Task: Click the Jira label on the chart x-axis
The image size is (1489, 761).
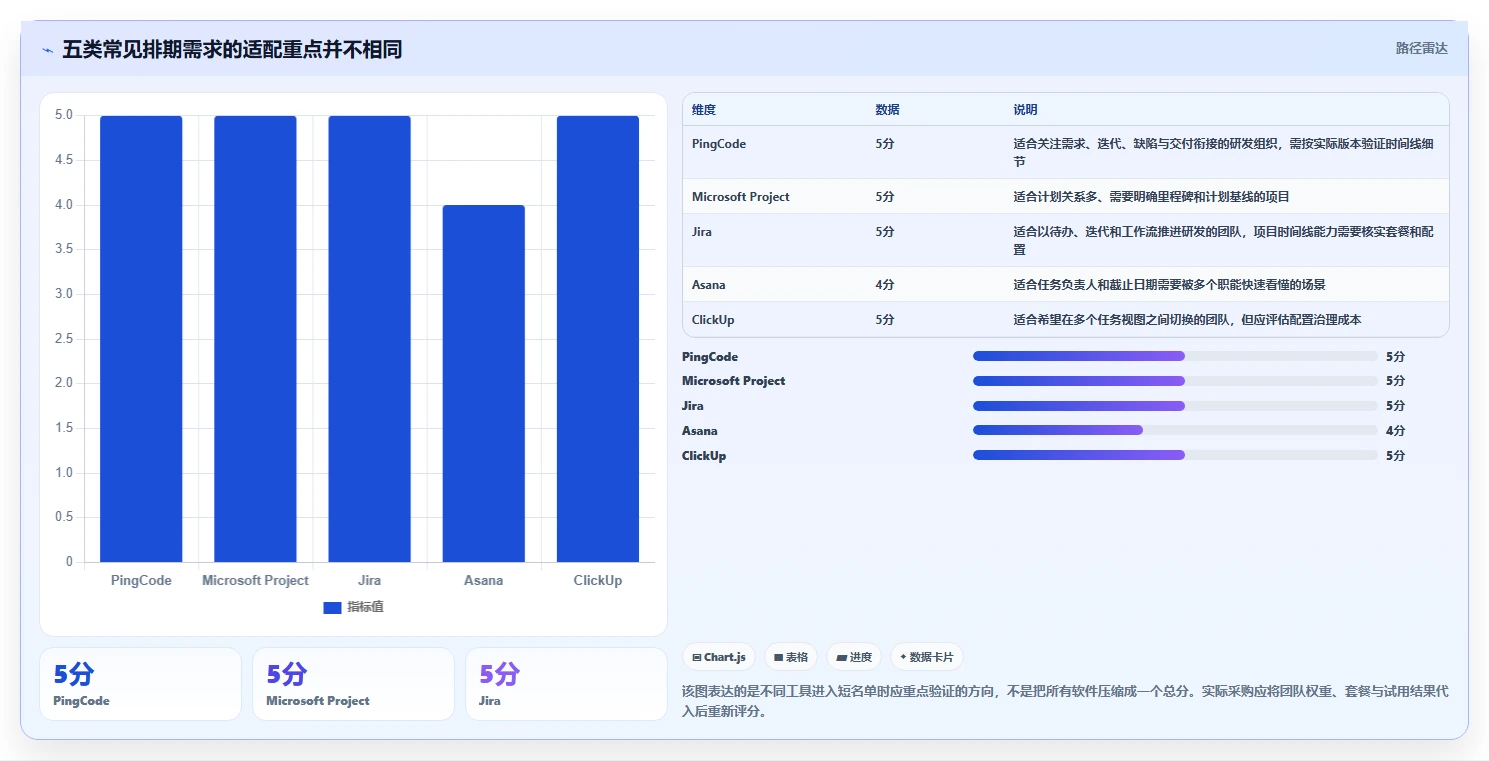Action: [369, 581]
